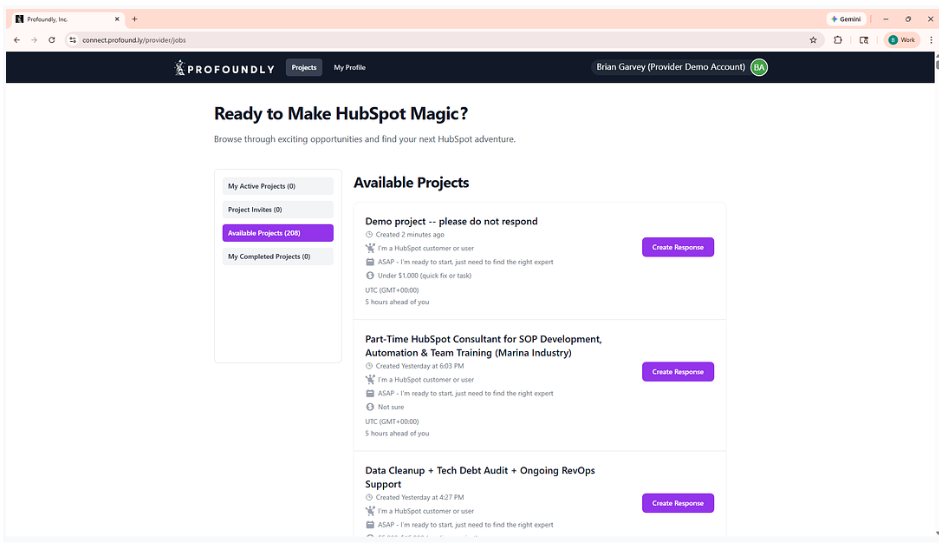Click HubSpot user icon in Demo project

[370, 248]
